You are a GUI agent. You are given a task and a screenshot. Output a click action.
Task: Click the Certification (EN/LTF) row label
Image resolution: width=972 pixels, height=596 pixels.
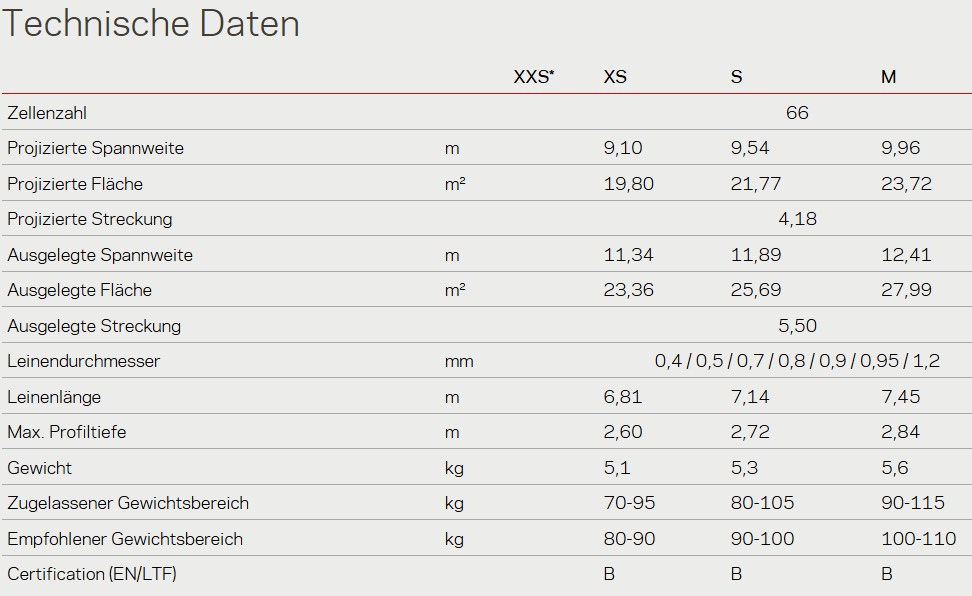tap(92, 574)
